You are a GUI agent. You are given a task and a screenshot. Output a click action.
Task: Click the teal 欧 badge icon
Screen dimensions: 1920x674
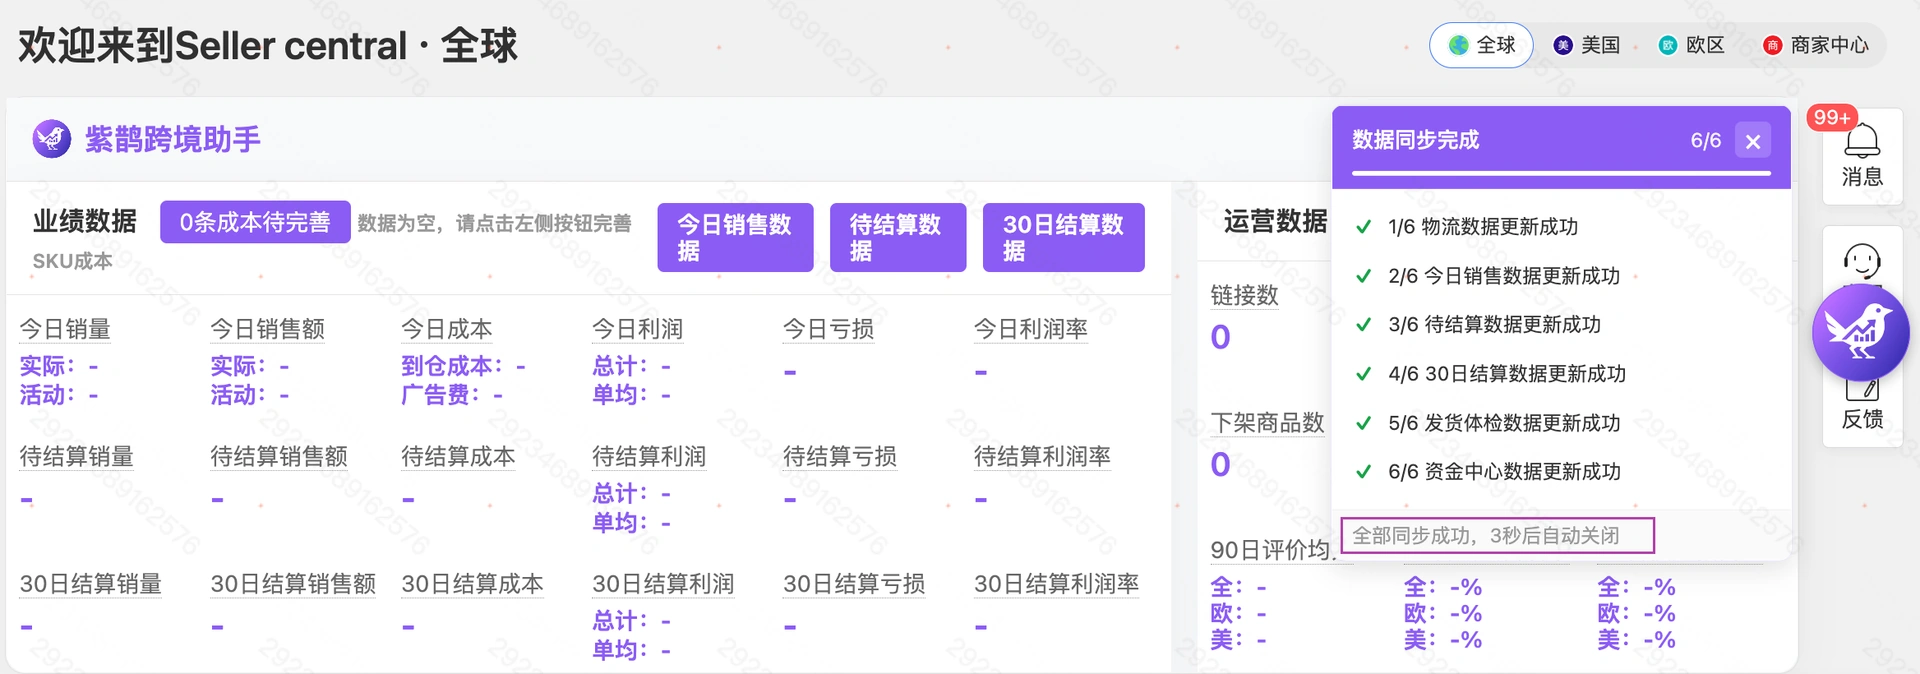pyautogui.click(x=1668, y=45)
